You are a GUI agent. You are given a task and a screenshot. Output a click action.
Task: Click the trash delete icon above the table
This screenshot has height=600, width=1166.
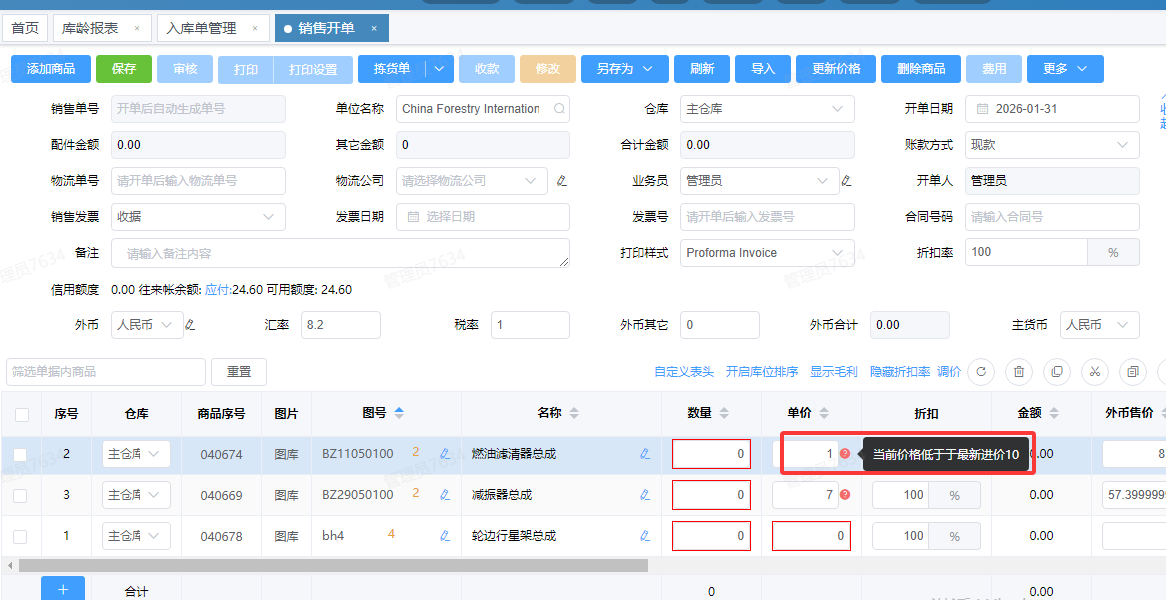[x=1018, y=372]
